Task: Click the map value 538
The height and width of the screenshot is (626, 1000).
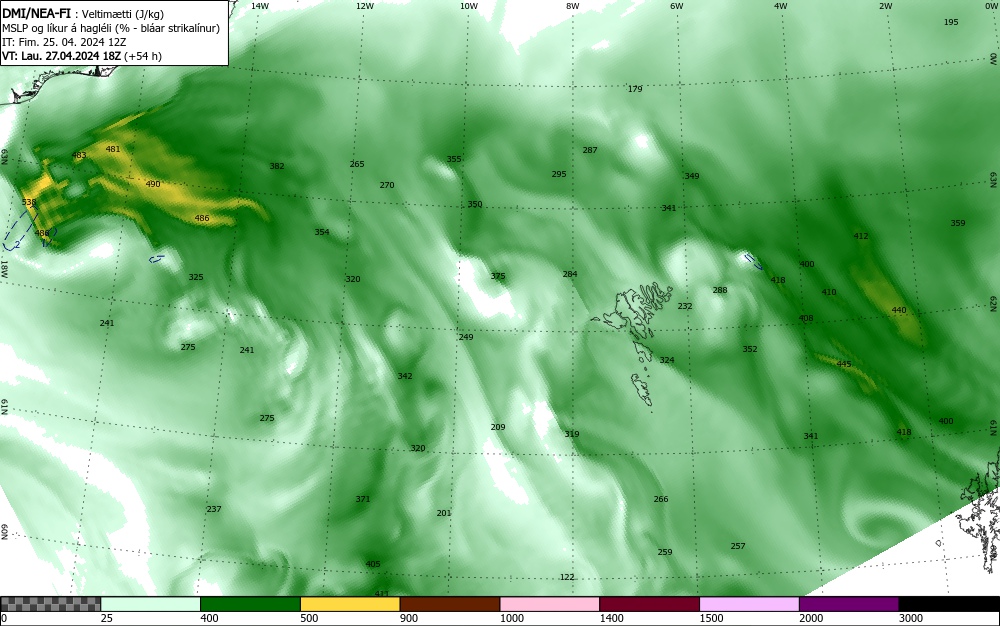Action: pos(29,202)
